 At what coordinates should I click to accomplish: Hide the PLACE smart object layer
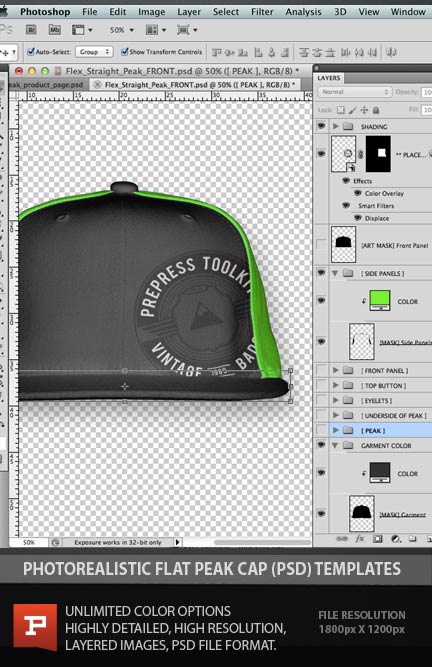pyautogui.click(x=321, y=154)
